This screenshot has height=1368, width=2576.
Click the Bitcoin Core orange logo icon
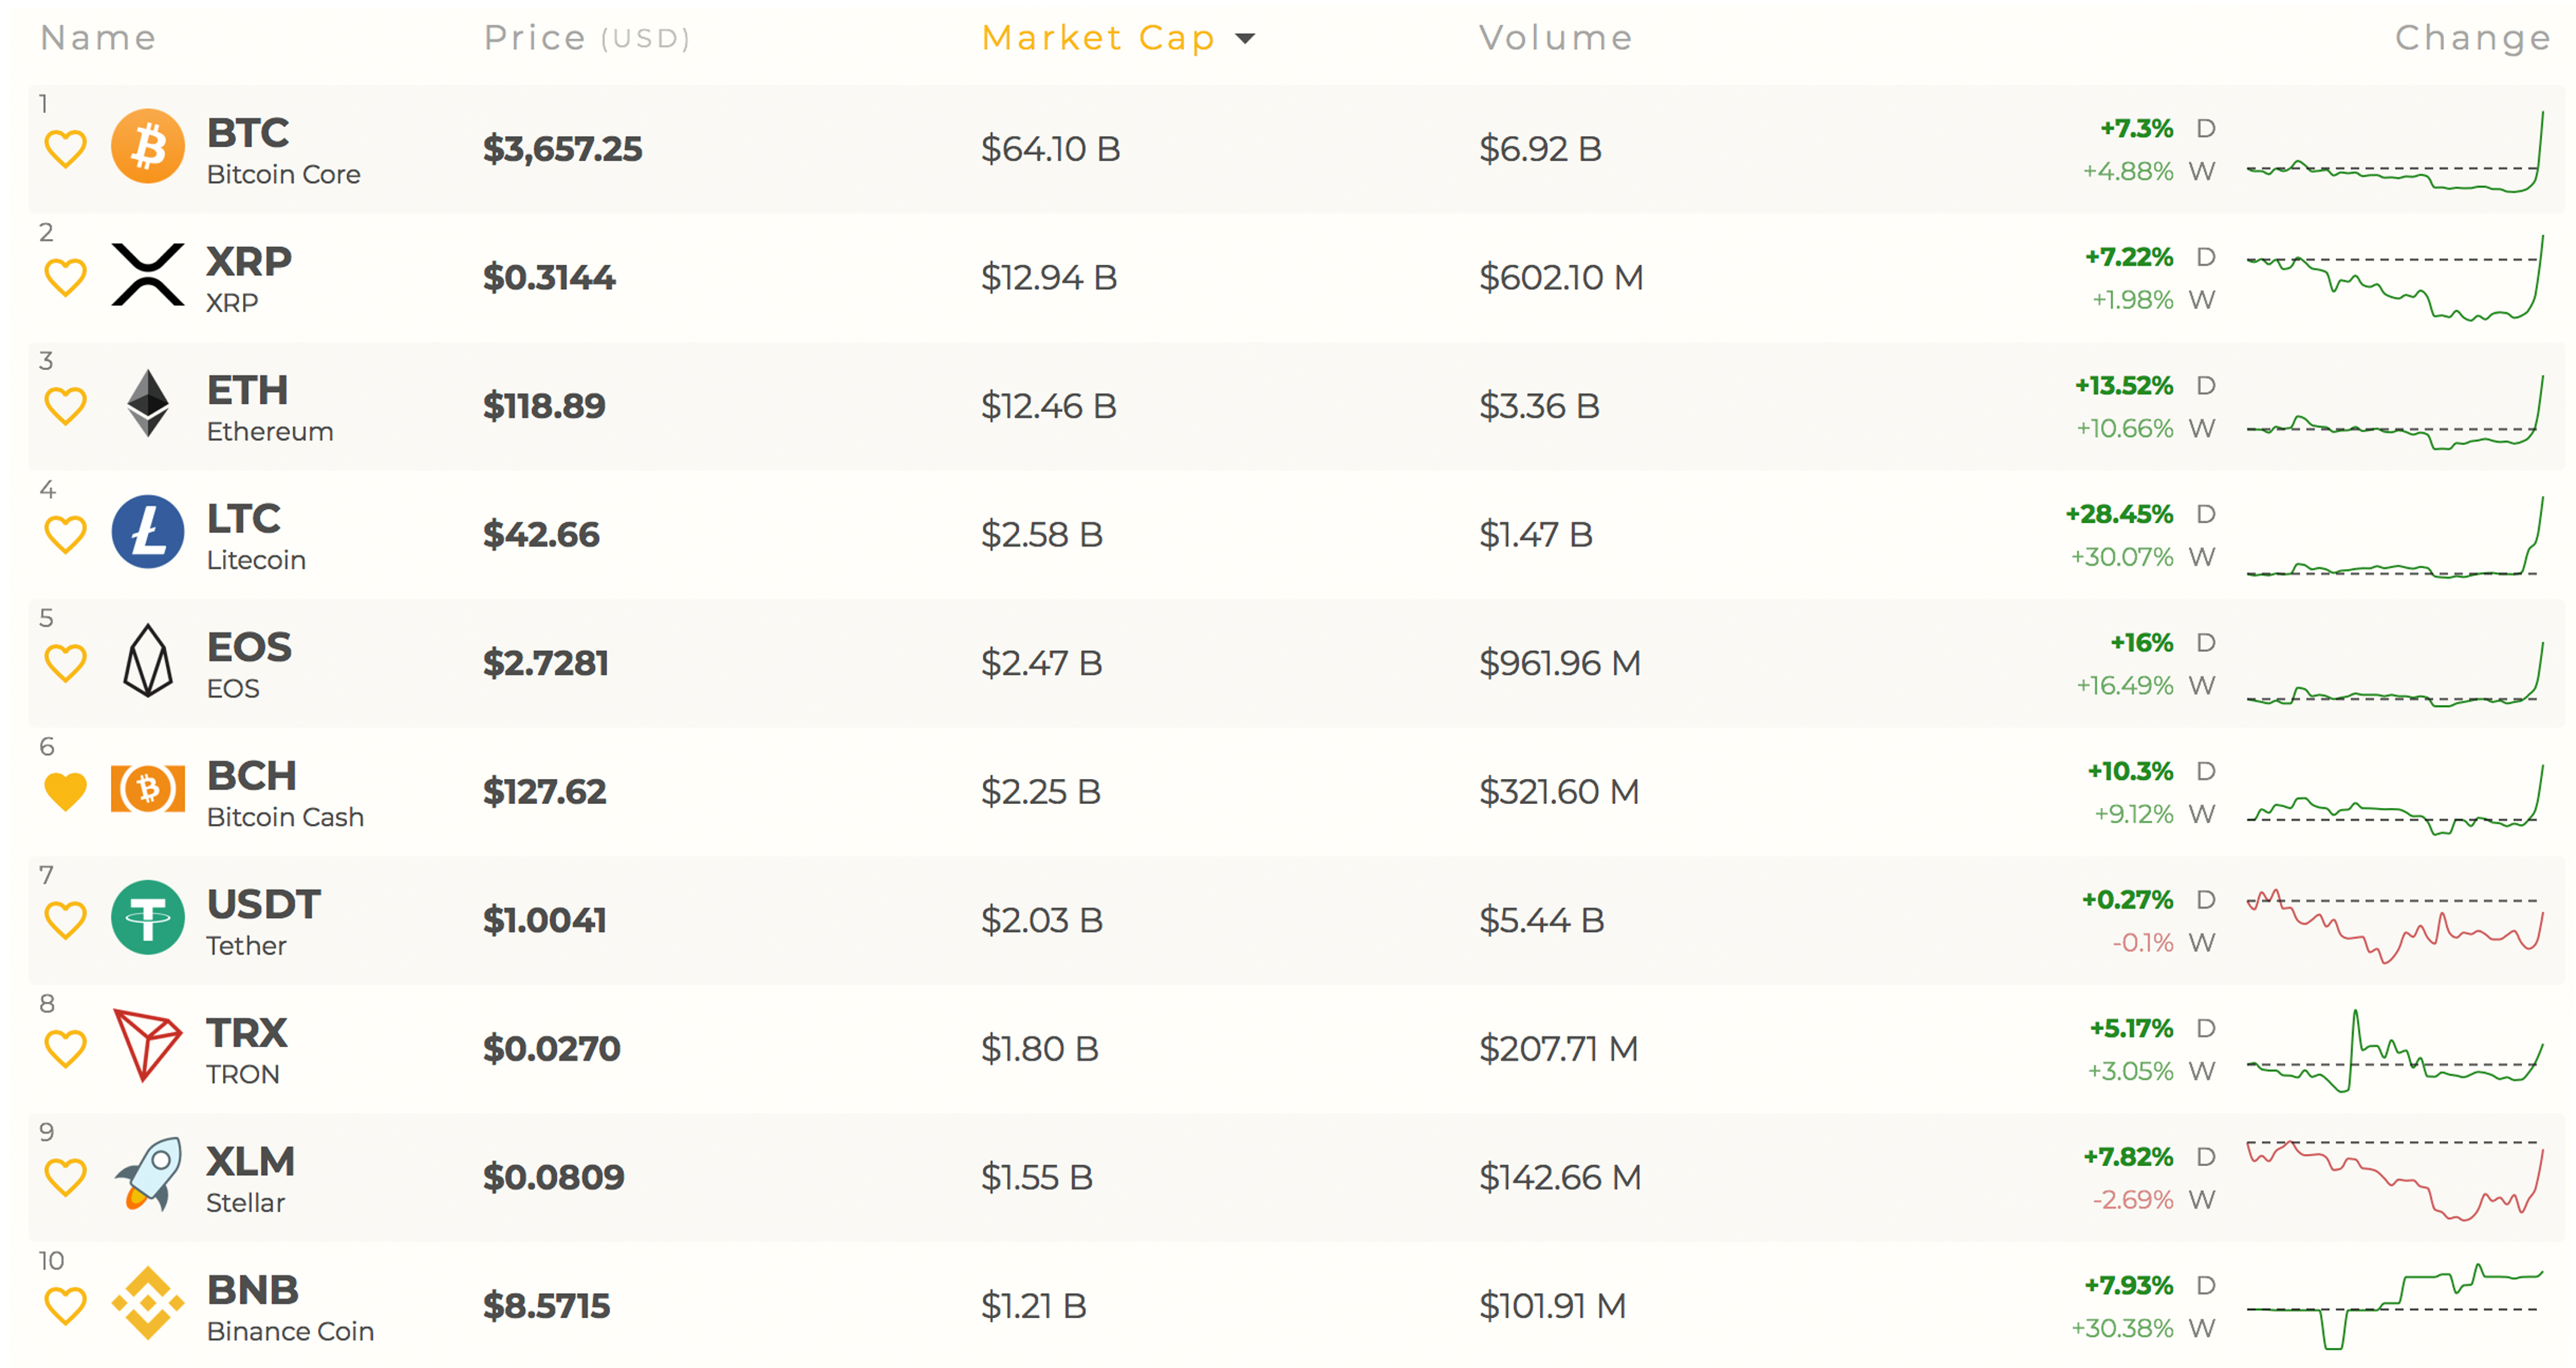[x=147, y=147]
